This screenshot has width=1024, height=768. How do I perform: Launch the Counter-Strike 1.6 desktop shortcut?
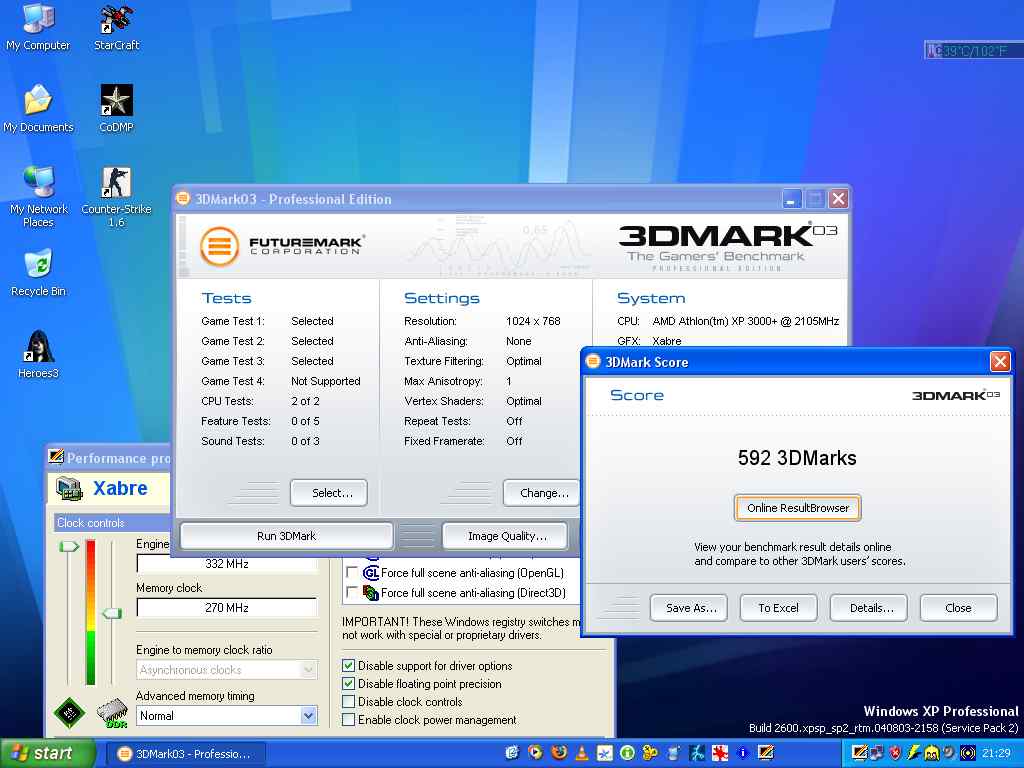click(116, 196)
